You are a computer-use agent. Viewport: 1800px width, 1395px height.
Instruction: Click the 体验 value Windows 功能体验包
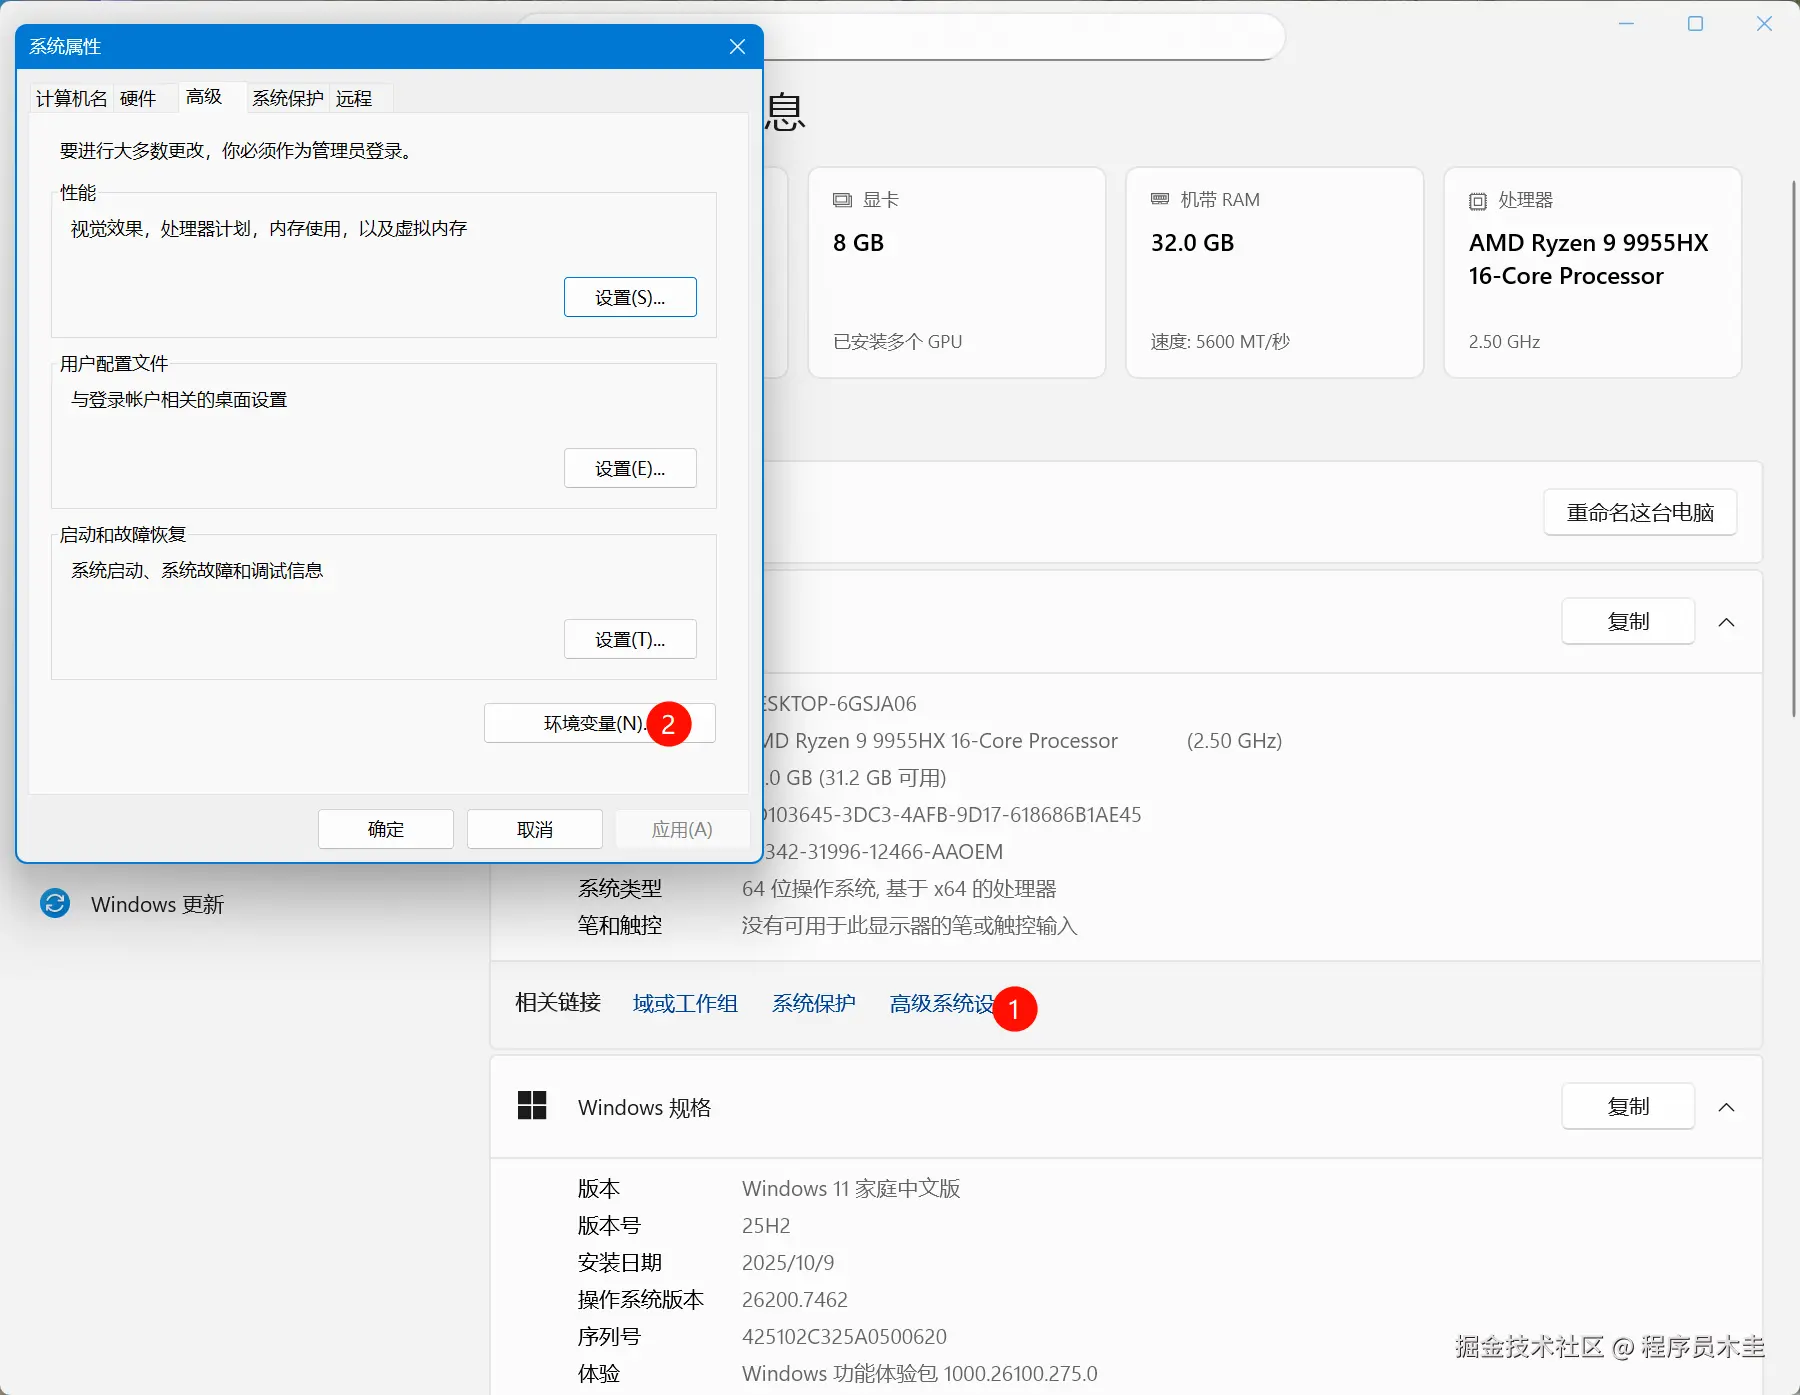click(920, 1373)
